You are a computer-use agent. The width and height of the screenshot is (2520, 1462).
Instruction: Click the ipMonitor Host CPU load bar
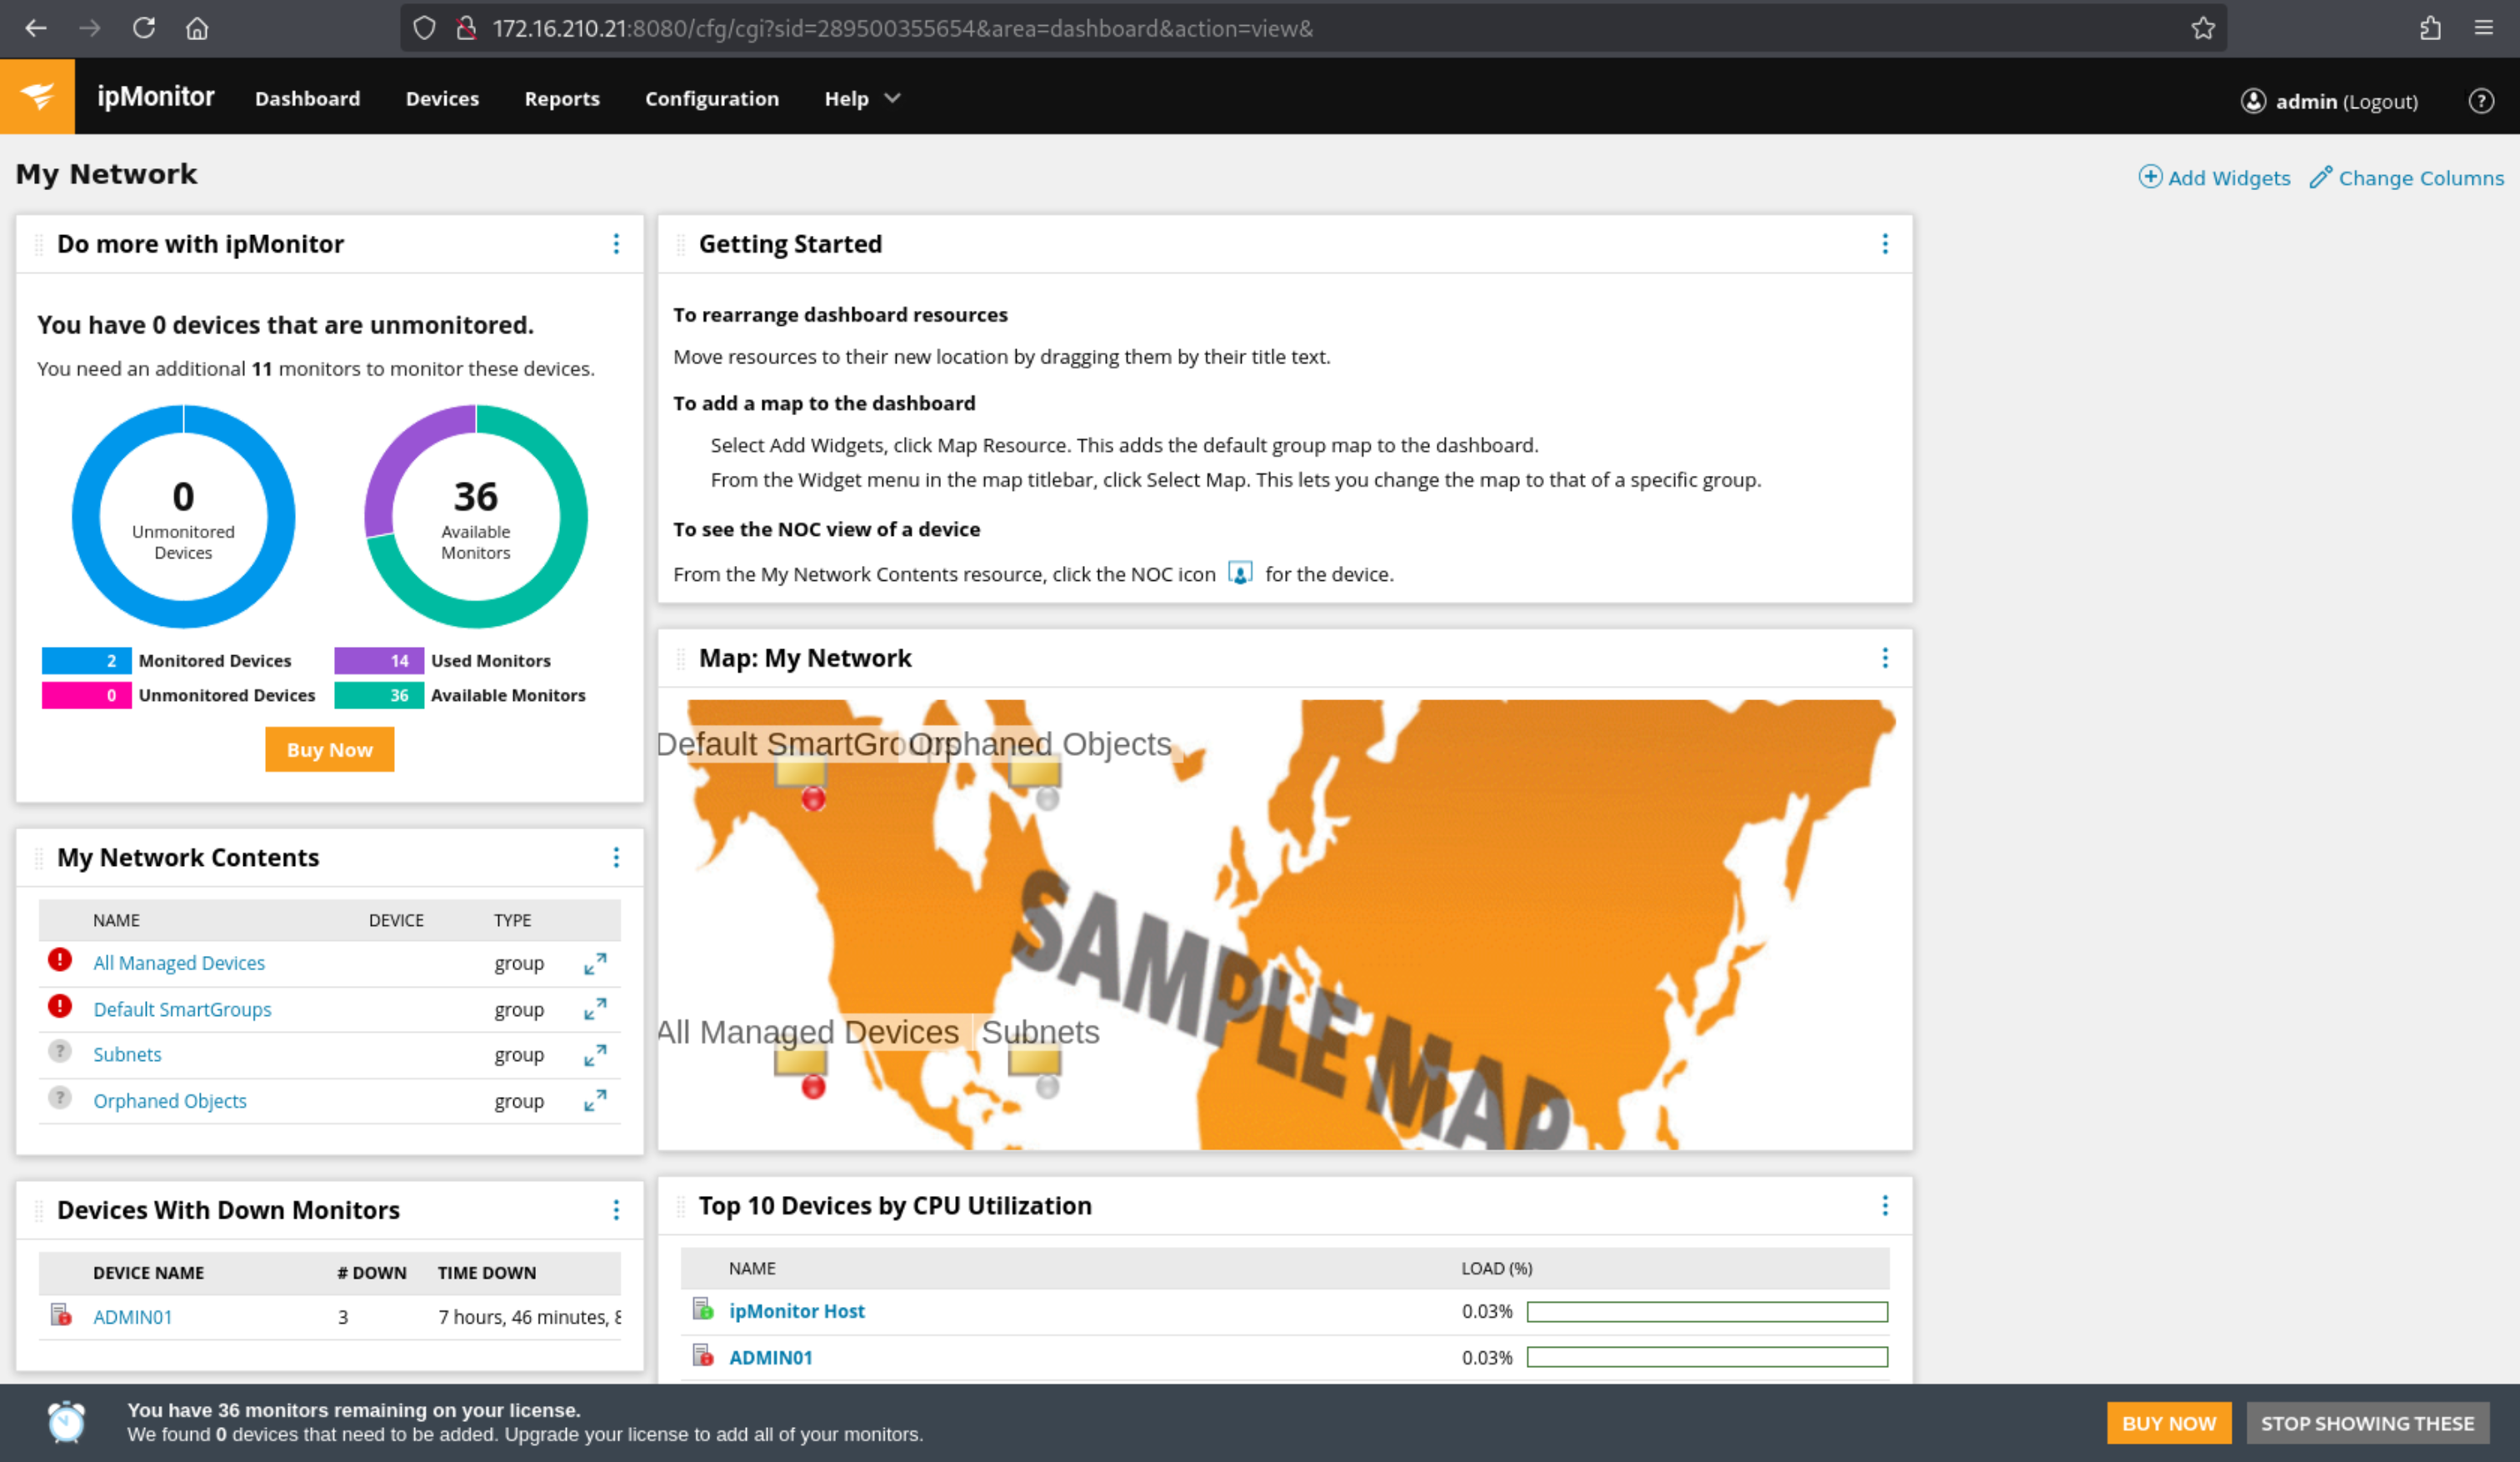coord(1707,1311)
